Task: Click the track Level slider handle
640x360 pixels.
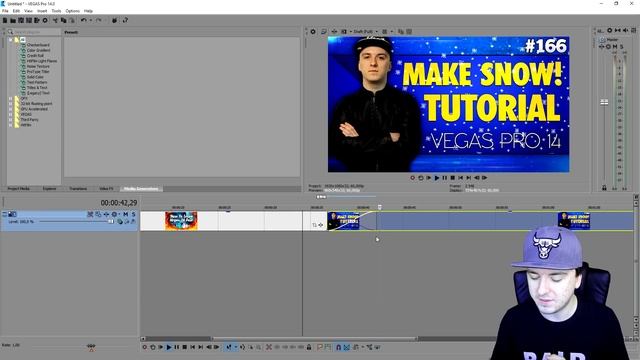Action: coord(110,222)
